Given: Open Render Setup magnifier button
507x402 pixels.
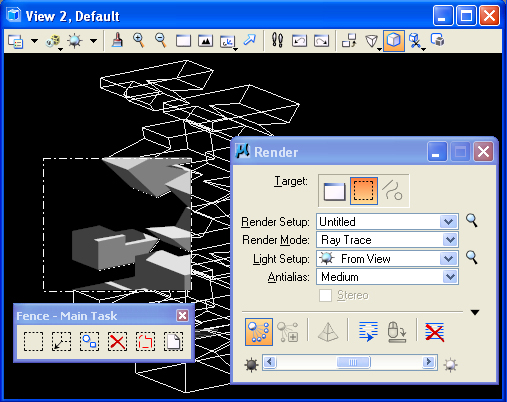Looking at the screenshot, I should click(472, 221).
